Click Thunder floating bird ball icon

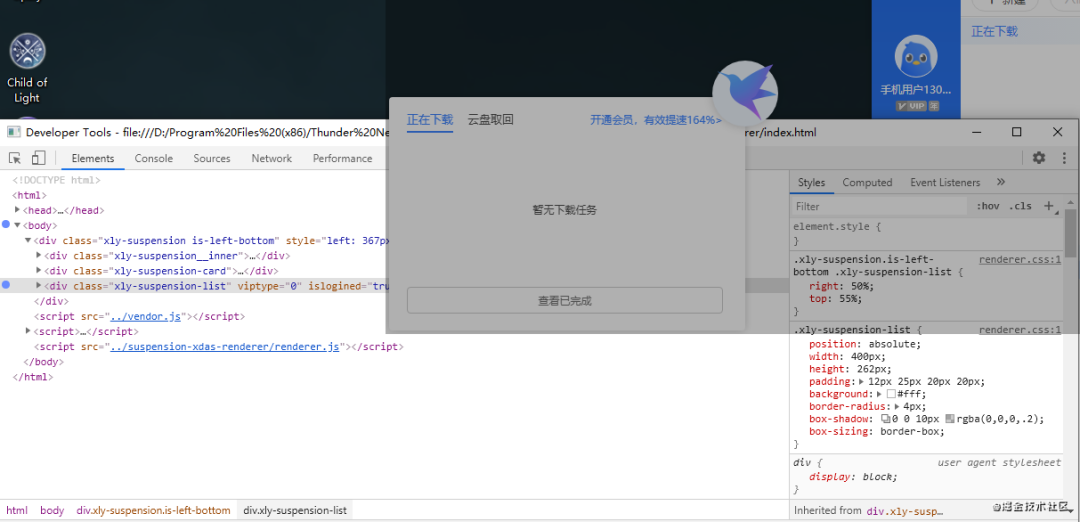[745, 92]
